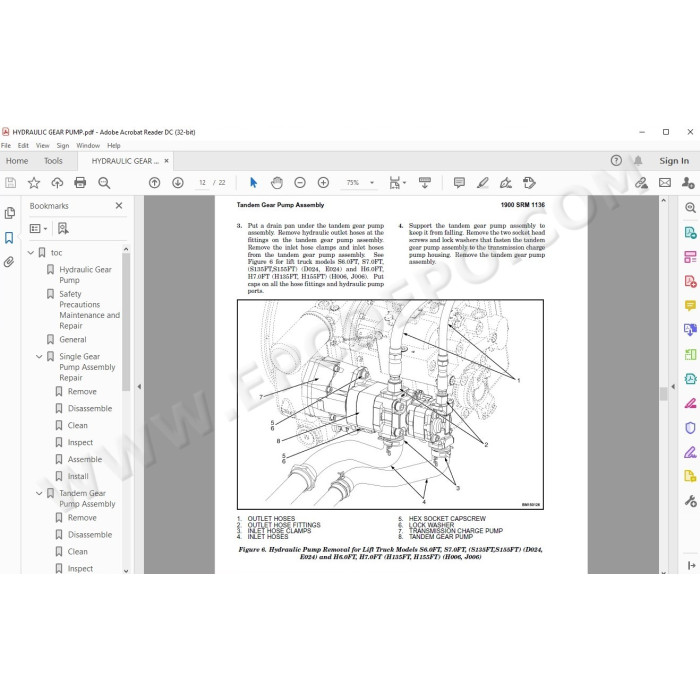This screenshot has height=700, width=700.
Task: Open right-pane search tool icon
Action: pos(690,208)
